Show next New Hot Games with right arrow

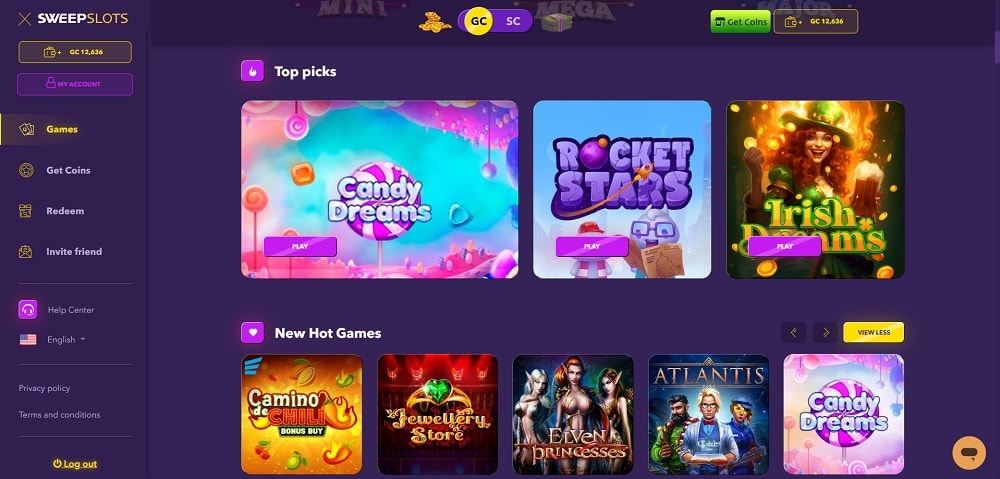[x=826, y=332]
